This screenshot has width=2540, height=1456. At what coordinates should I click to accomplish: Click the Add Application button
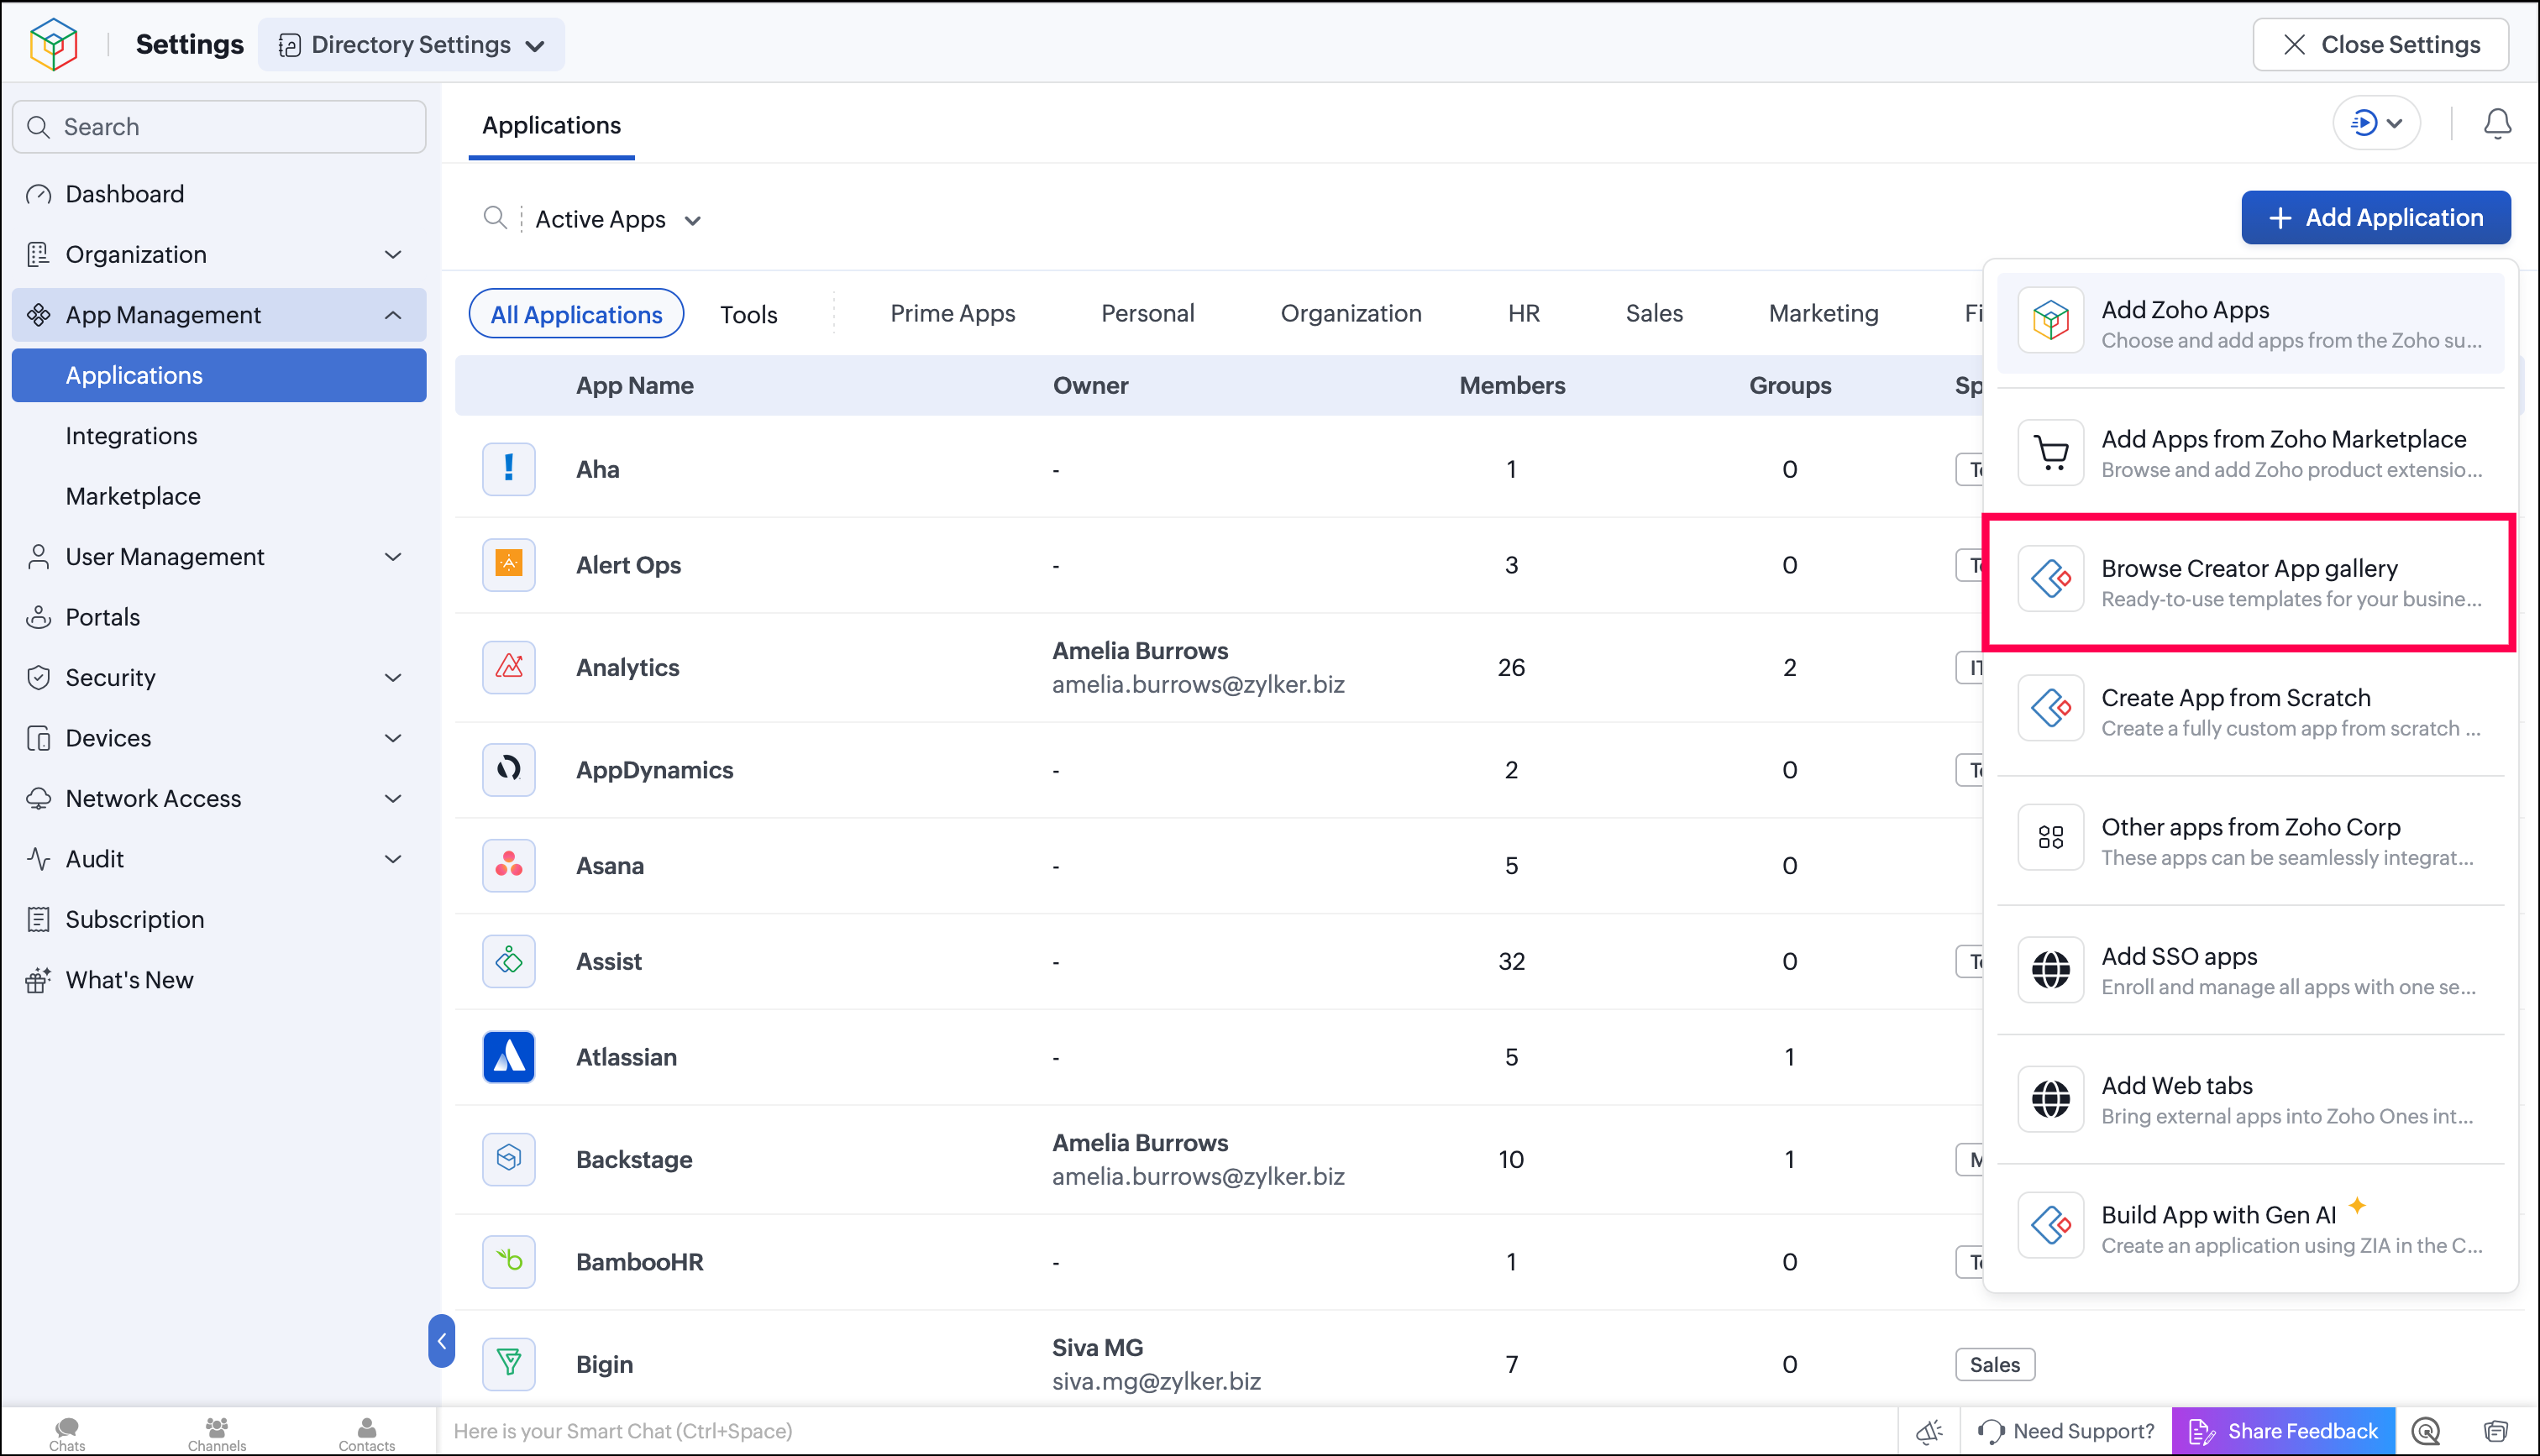[x=2375, y=217]
